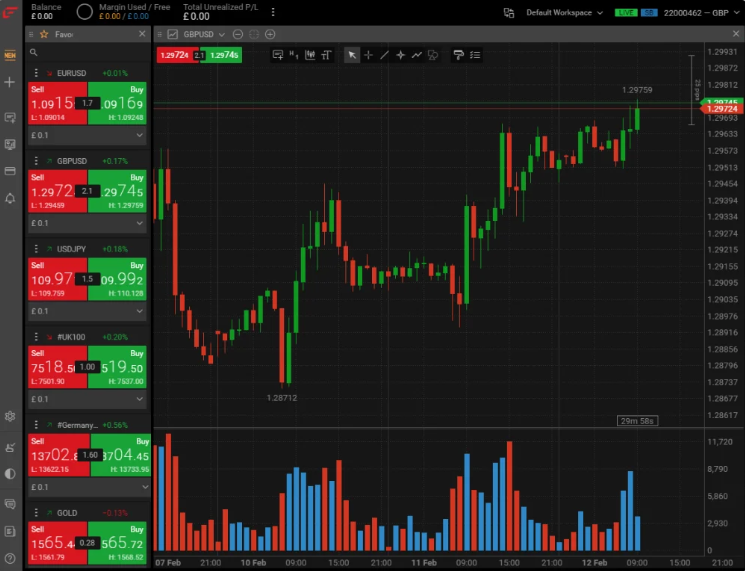This screenshot has width=745, height=571.
Task: Click the GBPUSD Sell button in Favorites
Action: point(57,191)
